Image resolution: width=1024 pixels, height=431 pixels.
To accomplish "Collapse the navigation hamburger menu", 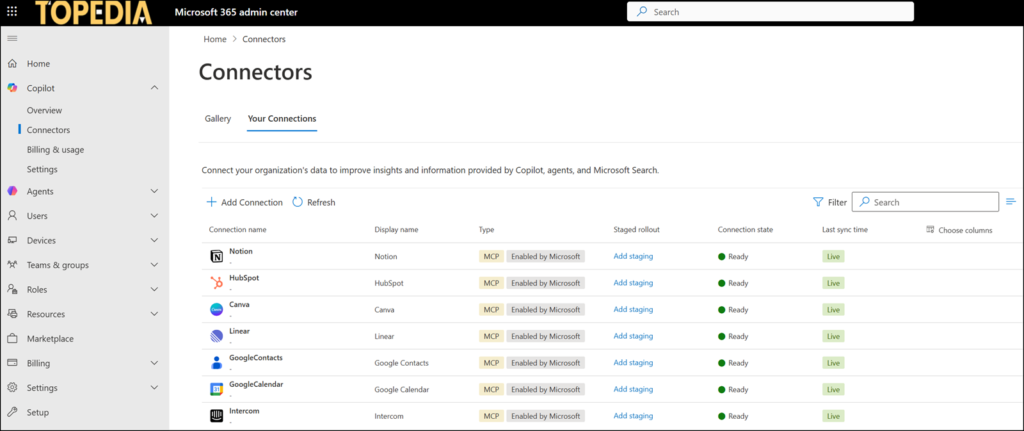I will coord(12,39).
